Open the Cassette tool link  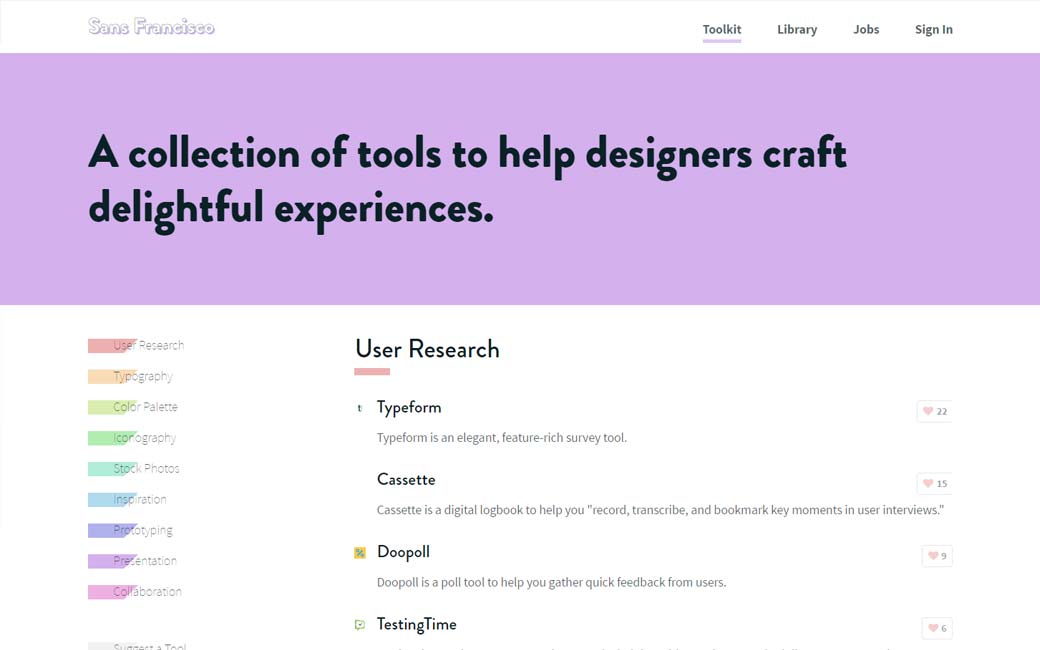click(406, 479)
